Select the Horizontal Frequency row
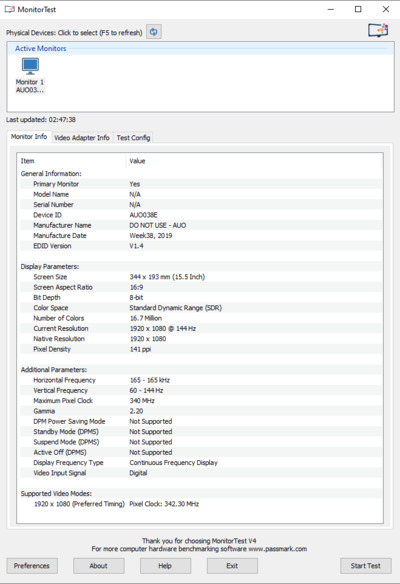Viewport: 400px width, 584px height. pos(200,380)
